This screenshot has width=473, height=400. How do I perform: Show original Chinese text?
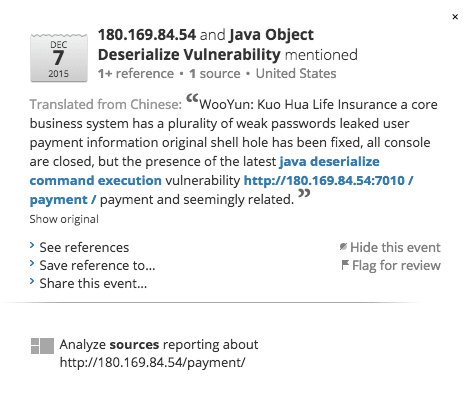[64, 219]
